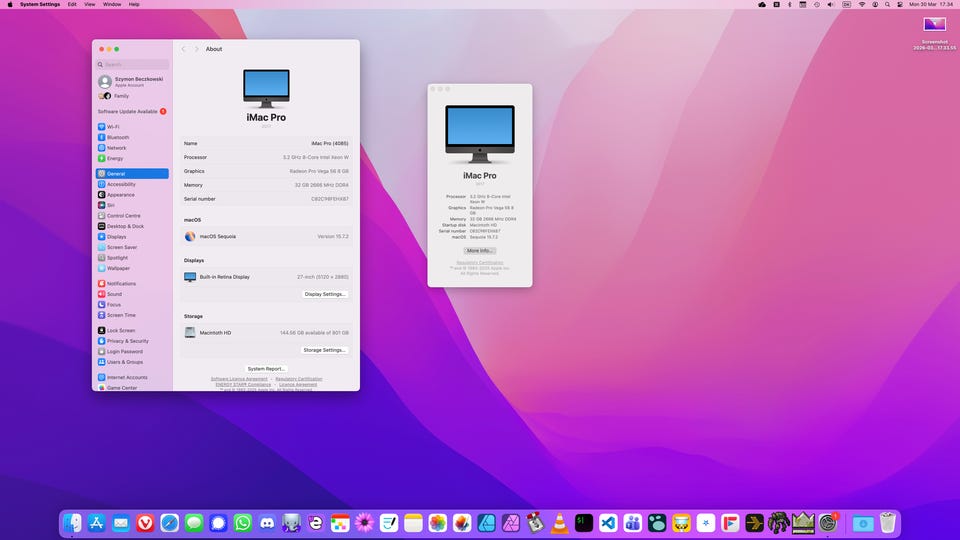The width and height of the screenshot is (960, 540).
Task: Go to Control Centre settings
Action: (x=123, y=215)
